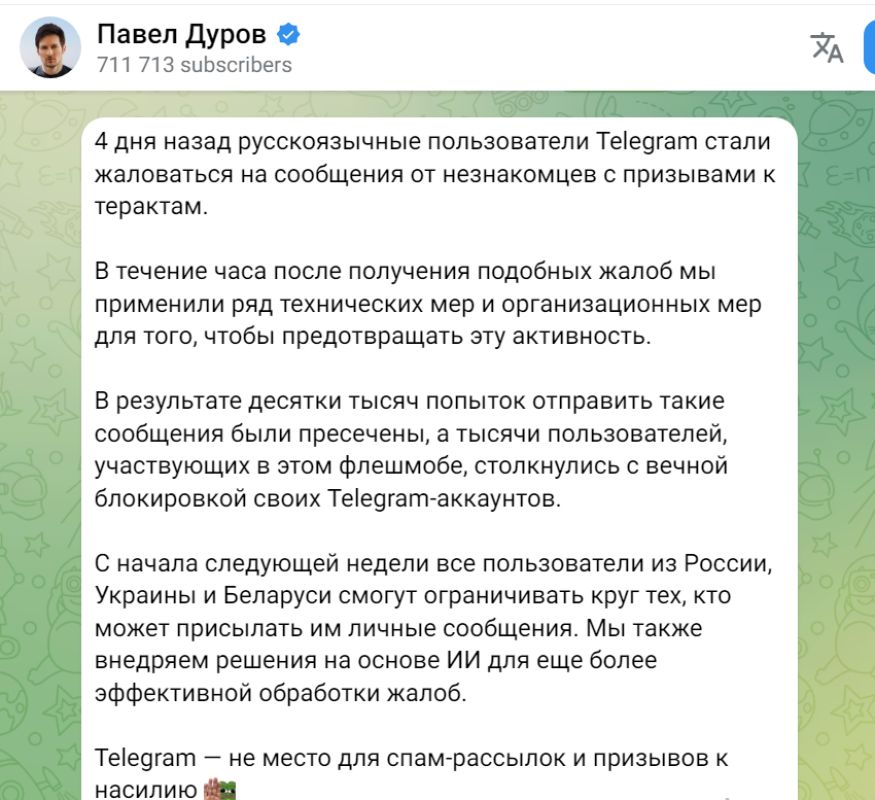The image size is (875, 800).
Task: Click paragraph starting "В течение часа"
Action: tap(427, 303)
